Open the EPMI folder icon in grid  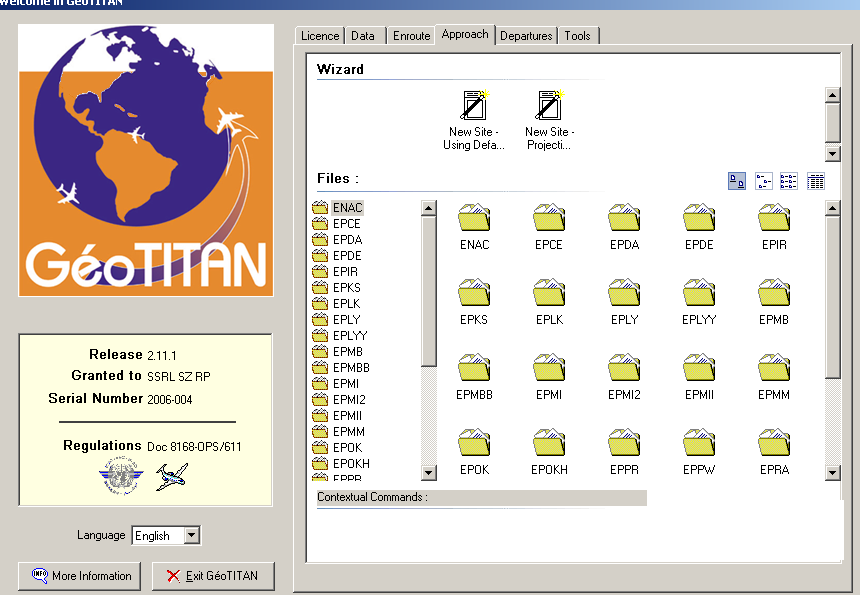pyautogui.click(x=549, y=367)
